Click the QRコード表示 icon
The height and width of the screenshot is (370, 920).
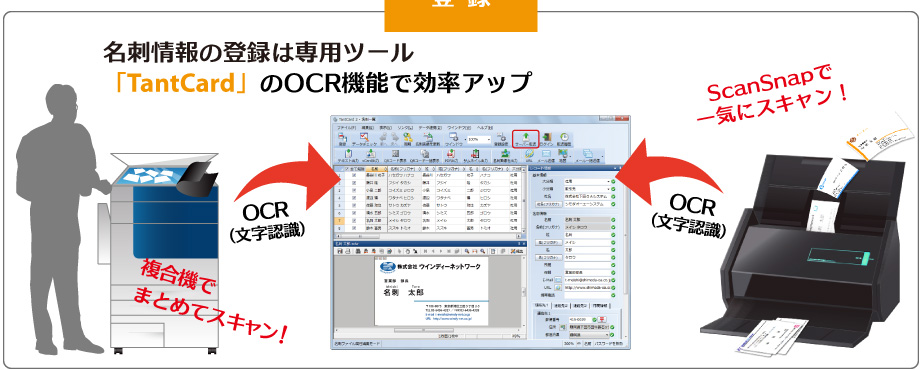(395, 155)
